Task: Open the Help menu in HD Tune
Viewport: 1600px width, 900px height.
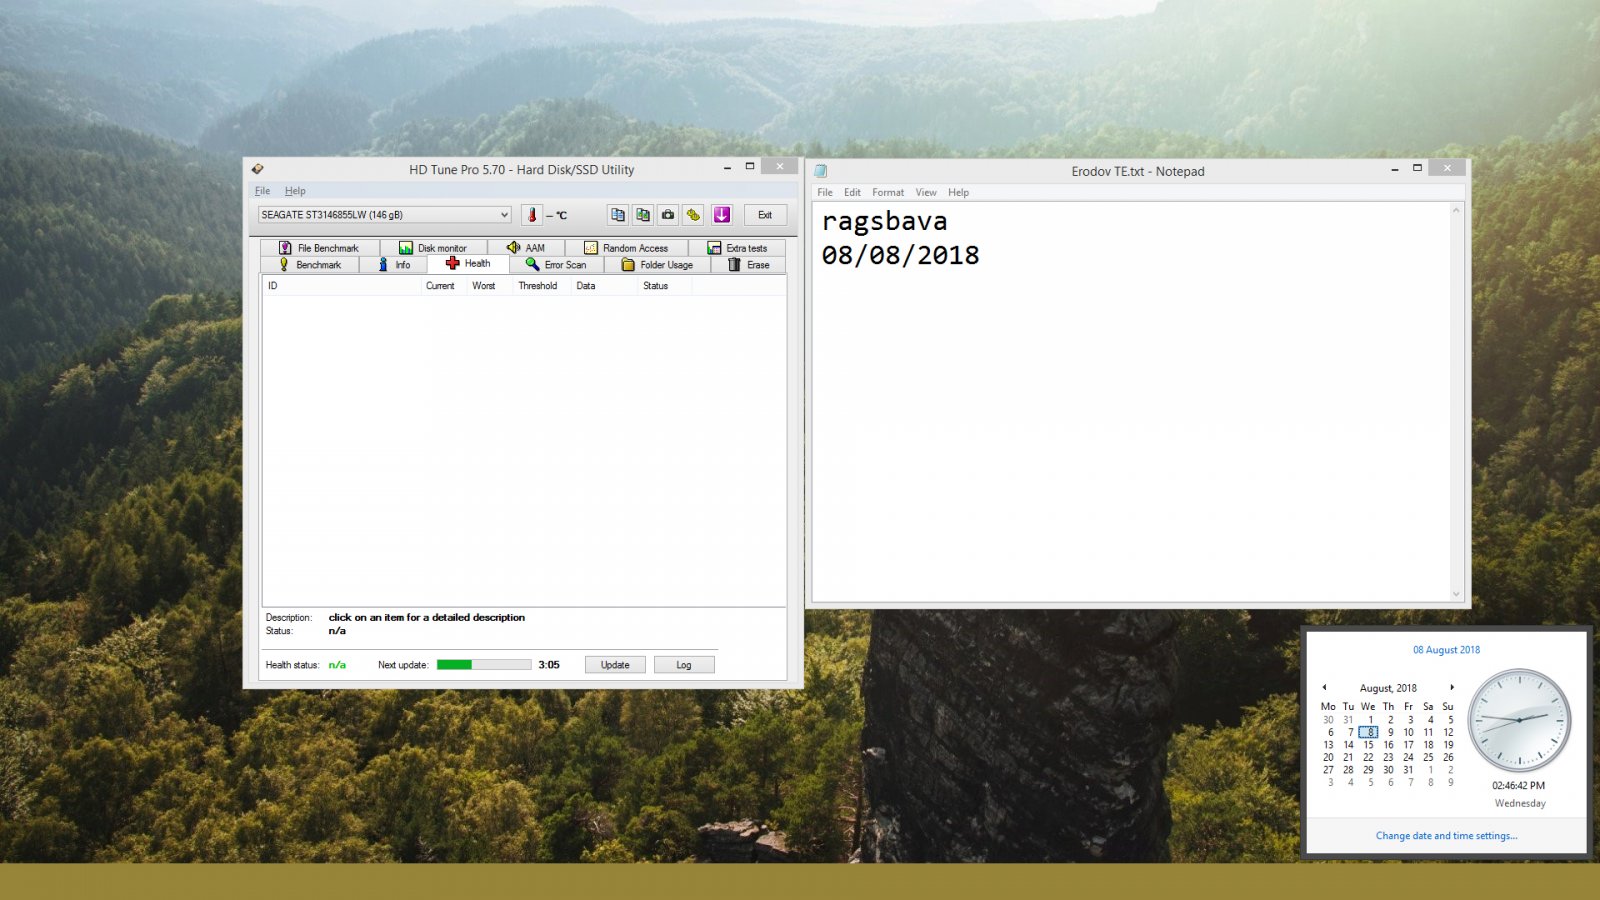Action: [295, 191]
